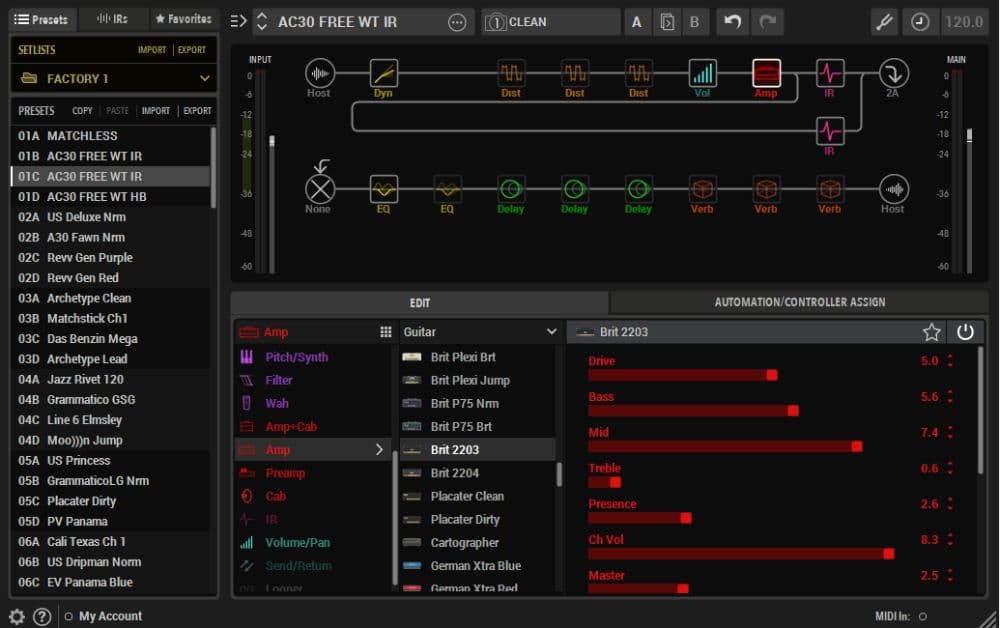Switch to Automation/Controller Assign tab

tap(799, 302)
